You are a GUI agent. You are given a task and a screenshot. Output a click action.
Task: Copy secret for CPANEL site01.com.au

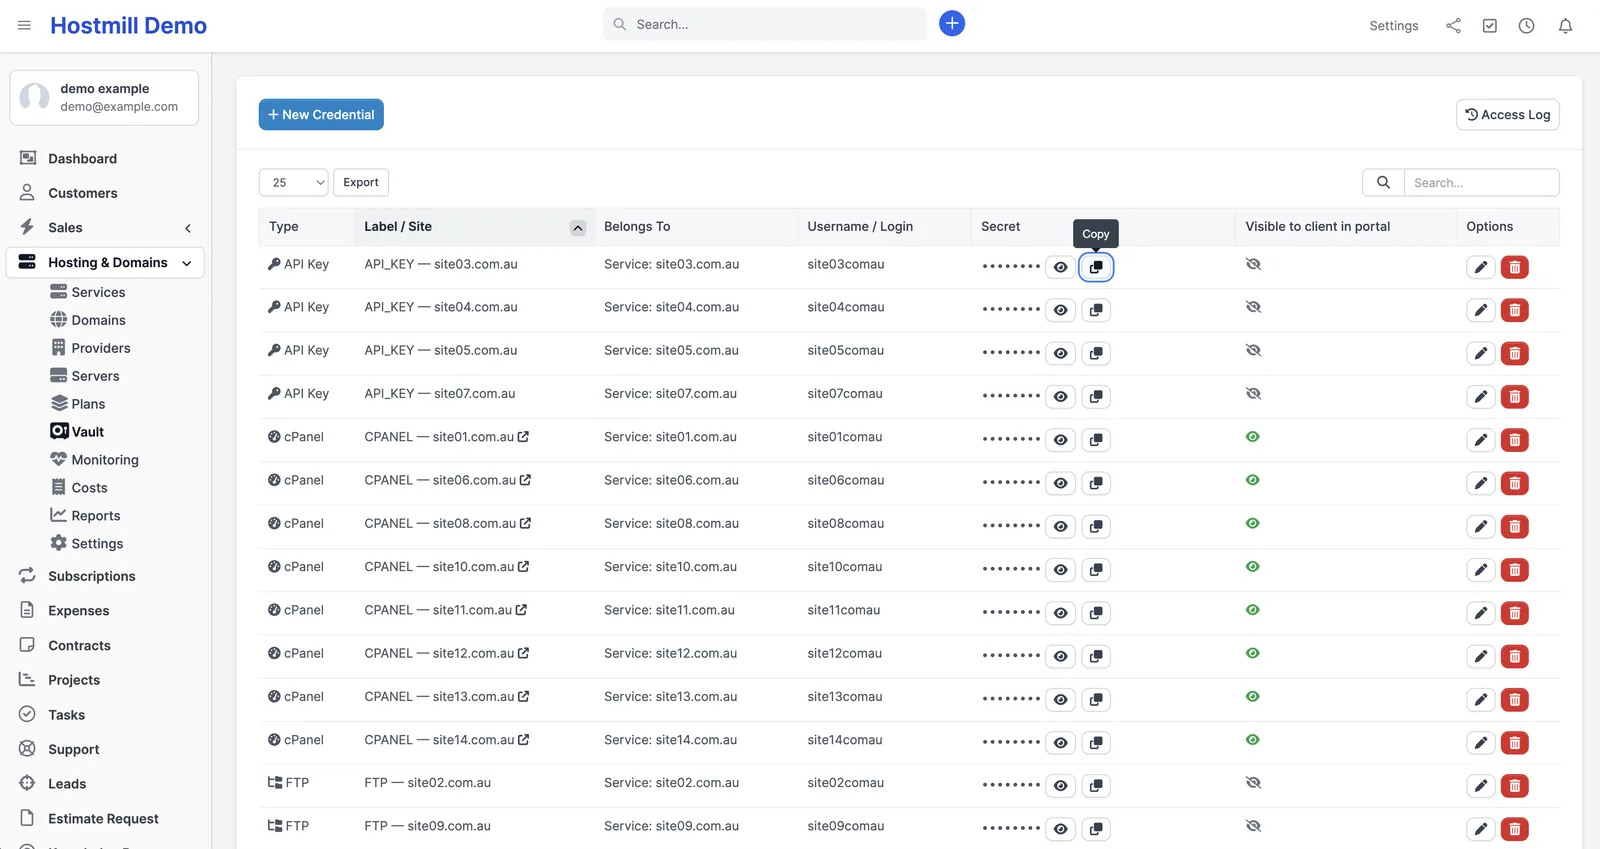(1096, 440)
